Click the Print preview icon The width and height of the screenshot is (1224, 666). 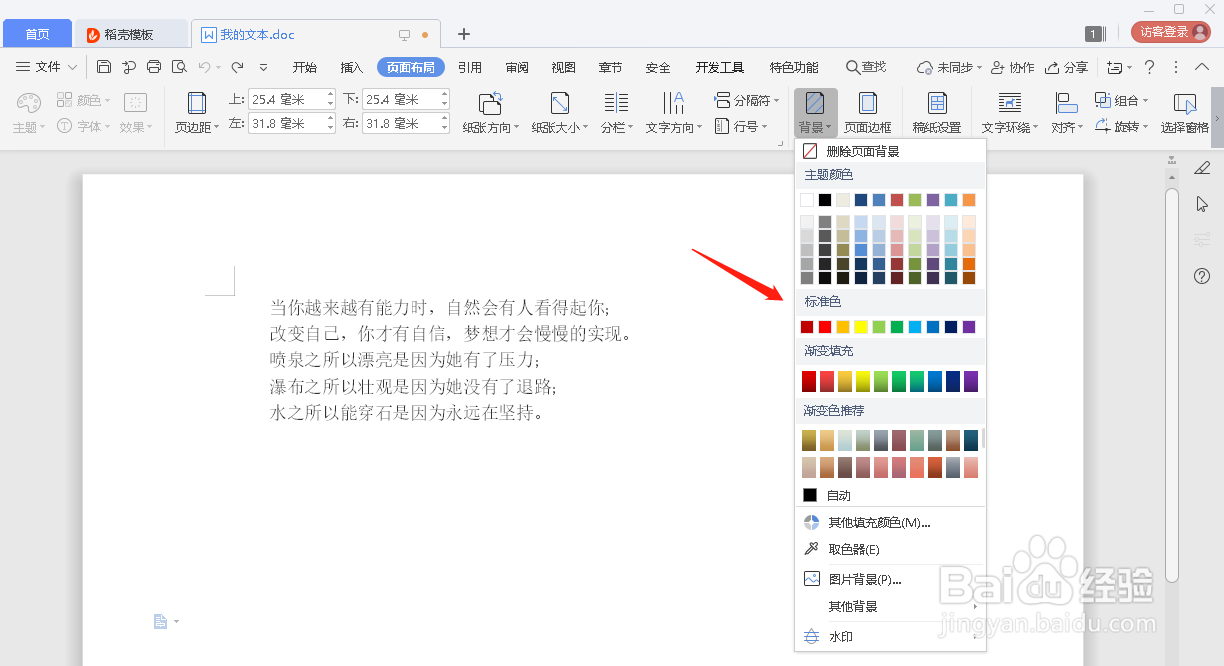(179, 67)
